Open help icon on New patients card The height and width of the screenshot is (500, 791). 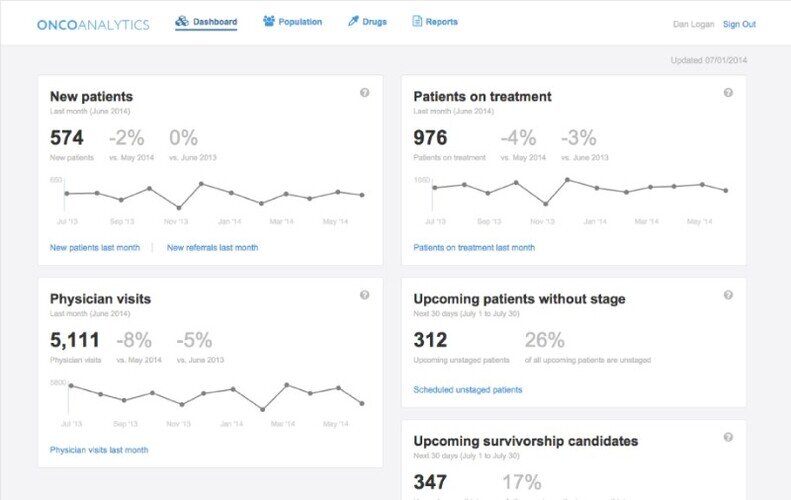pyautogui.click(x=364, y=93)
